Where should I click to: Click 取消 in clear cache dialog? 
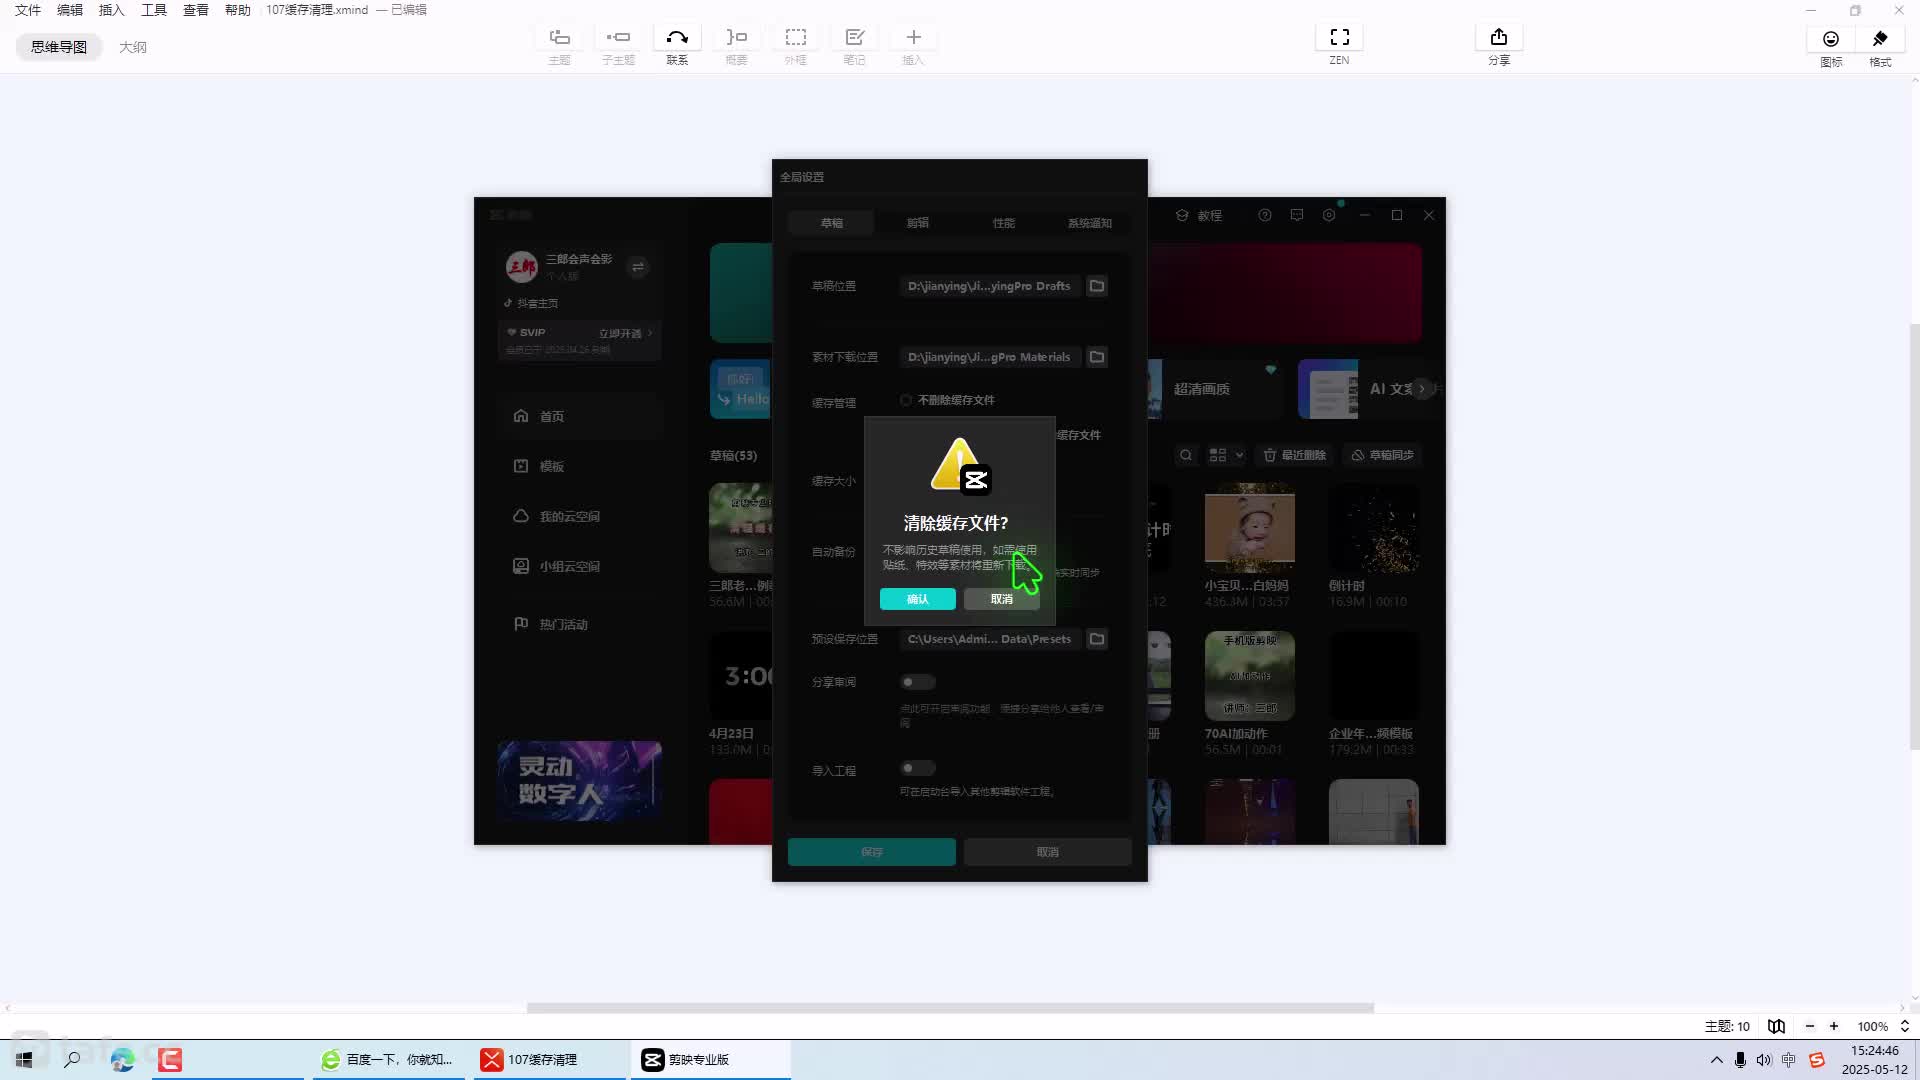click(1001, 599)
